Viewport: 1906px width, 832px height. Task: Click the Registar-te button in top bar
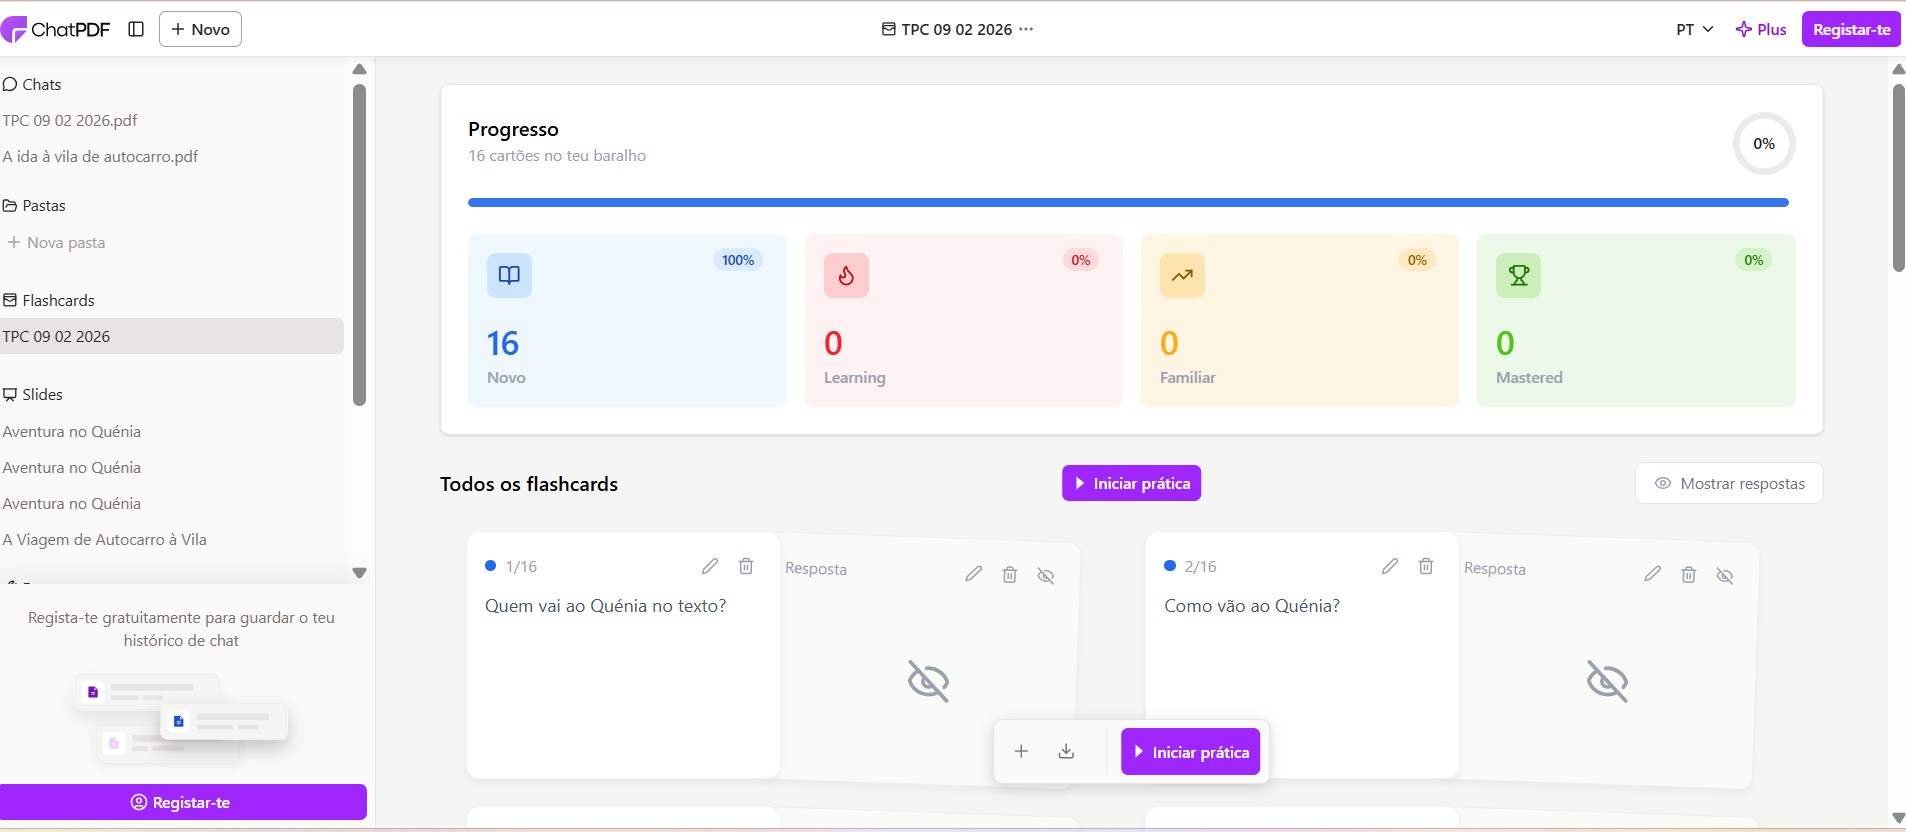(x=1851, y=29)
